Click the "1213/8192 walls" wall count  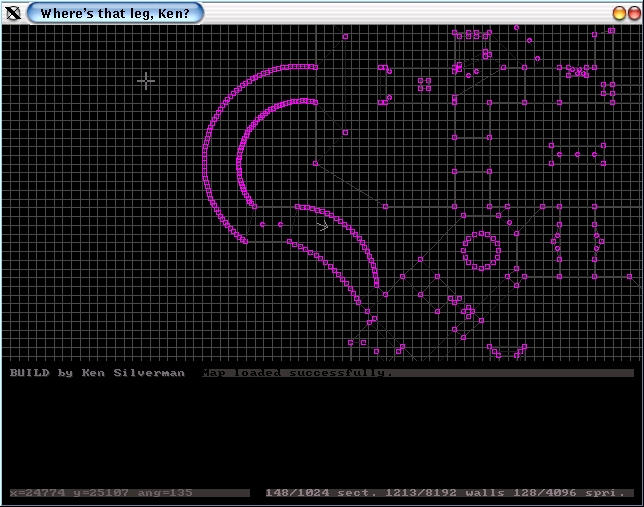(x=445, y=492)
